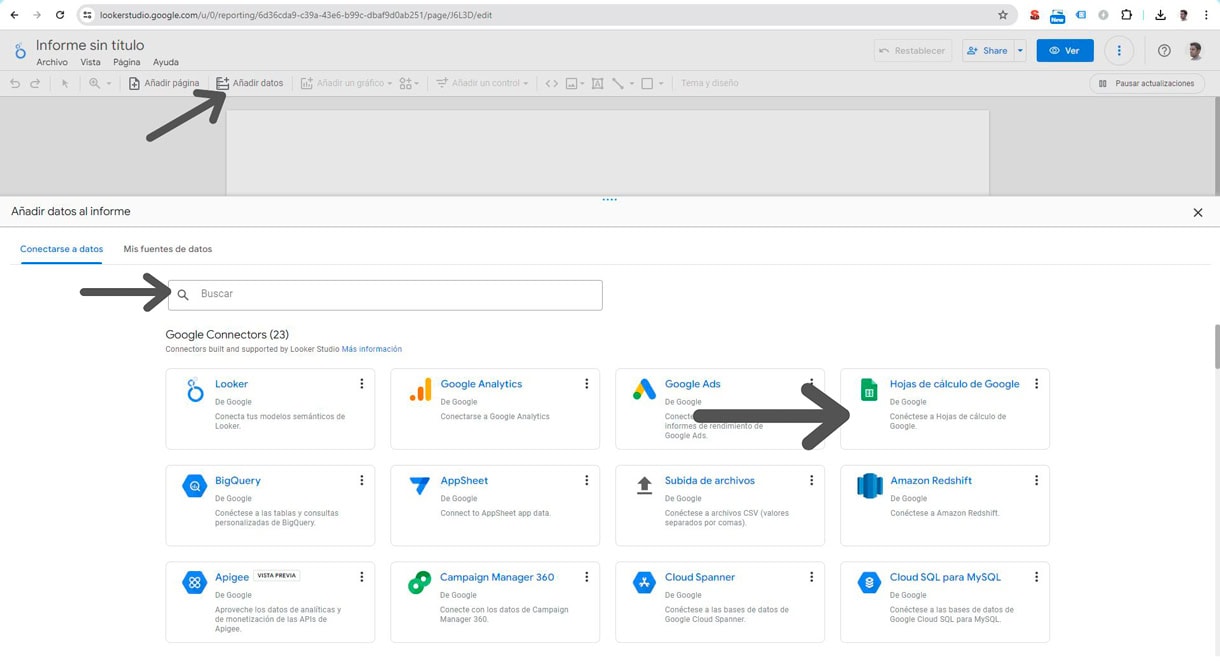Click the three-dot more options circle icon
The image size is (1220, 661).
coord(1117,50)
